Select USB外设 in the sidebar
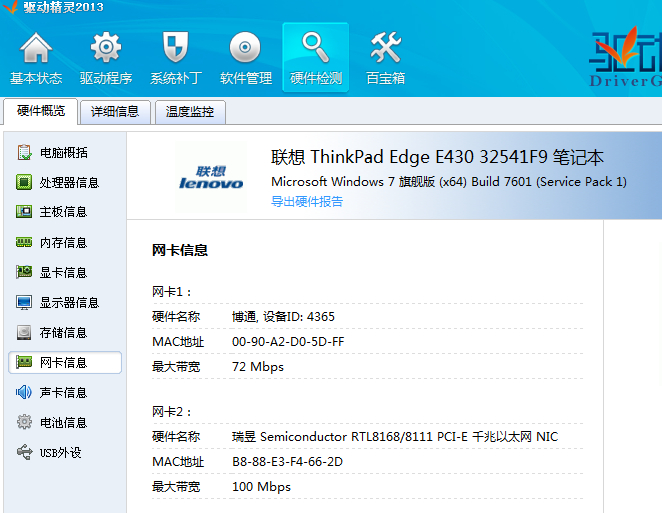662x513 pixels. point(65,452)
